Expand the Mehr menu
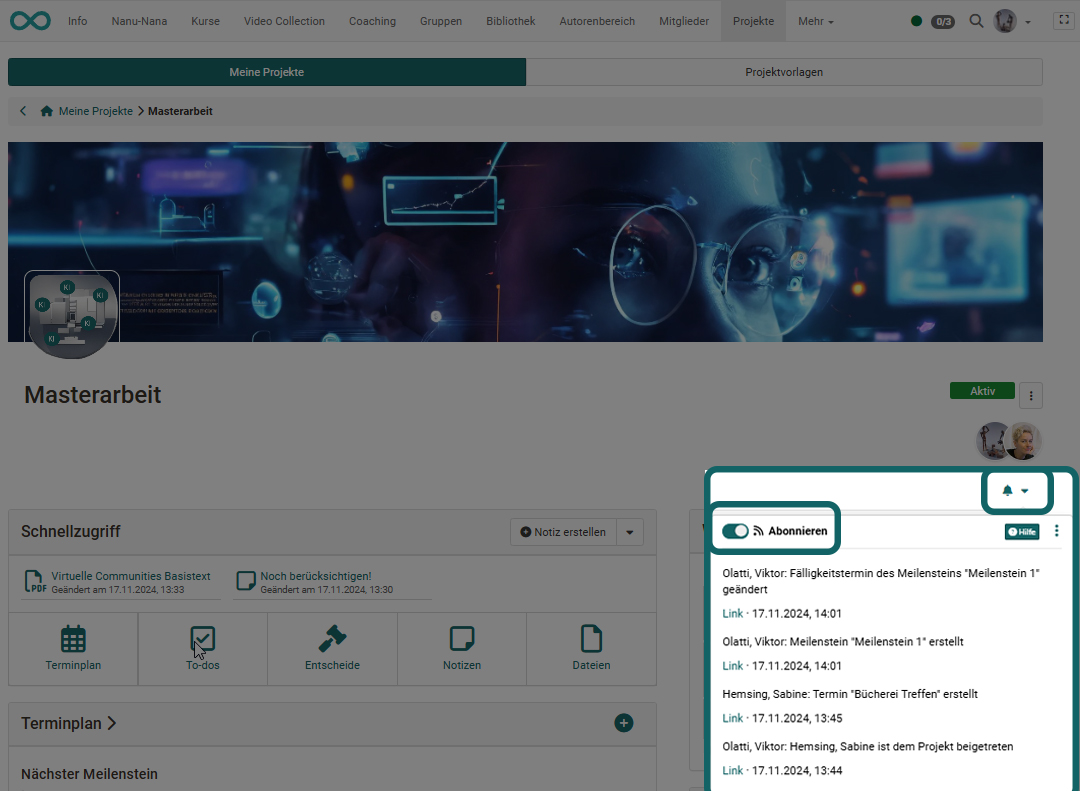The height and width of the screenshot is (791, 1080). pos(815,21)
